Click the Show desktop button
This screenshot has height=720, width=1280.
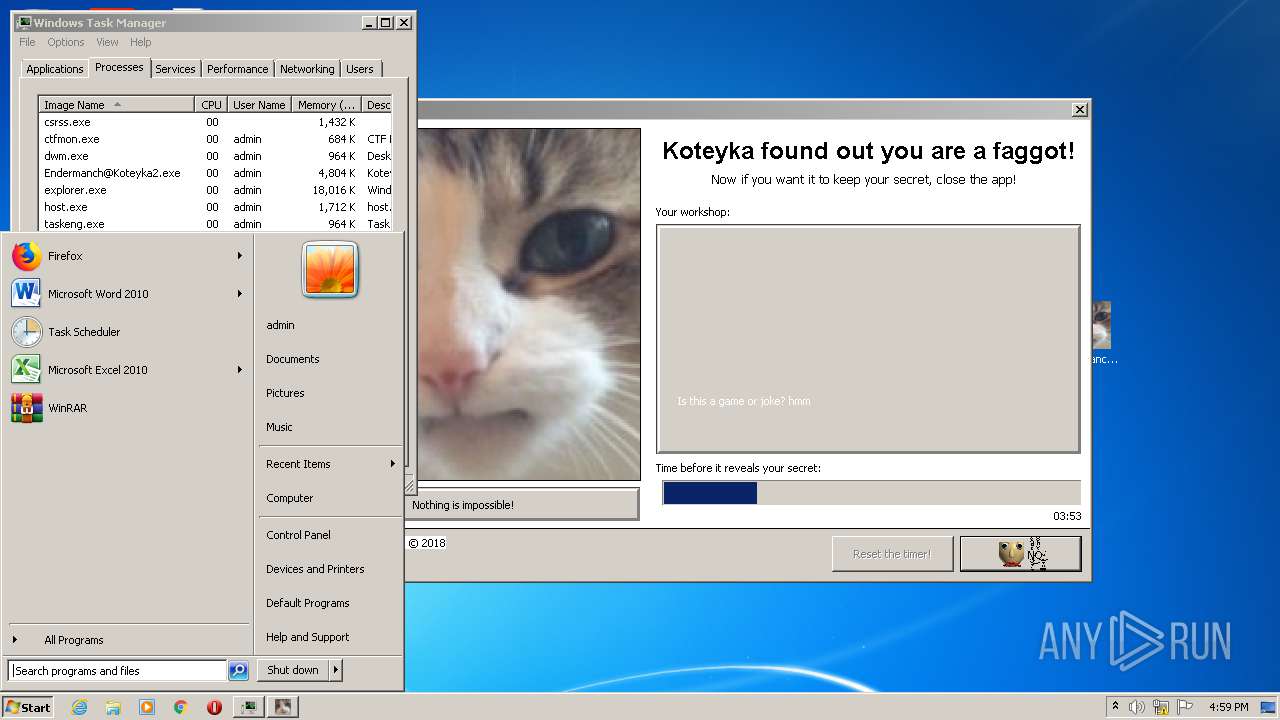pos(1268,707)
